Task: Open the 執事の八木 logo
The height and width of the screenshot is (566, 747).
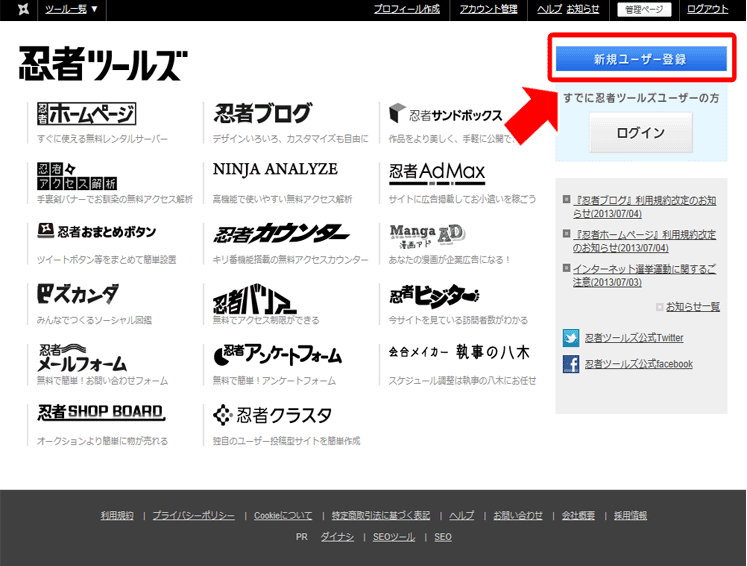Action: pos(459,352)
